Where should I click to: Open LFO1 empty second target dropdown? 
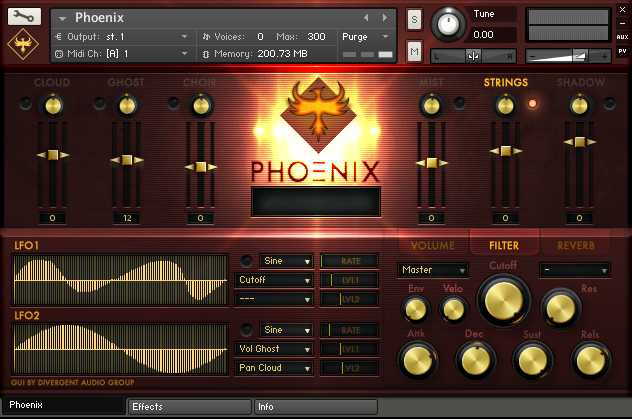pos(274,299)
